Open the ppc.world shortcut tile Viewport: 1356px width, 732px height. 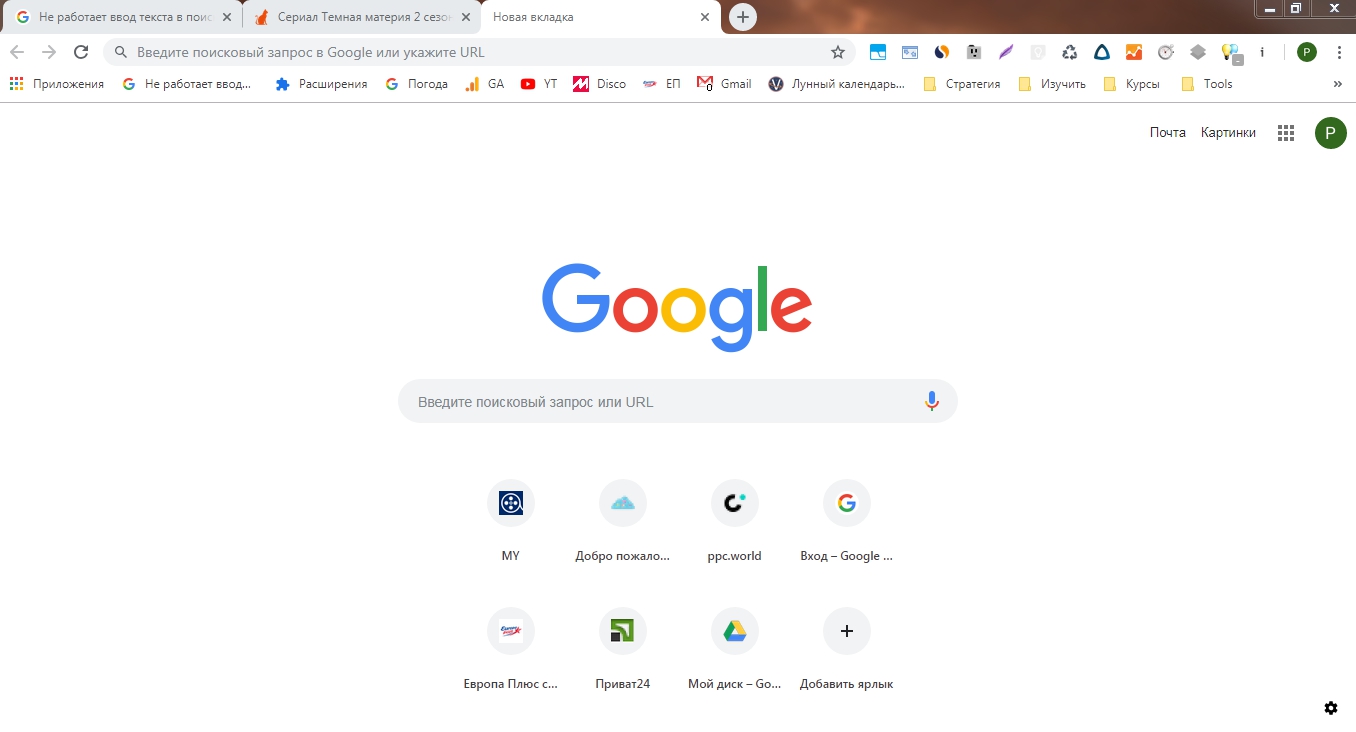pyautogui.click(x=735, y=523)
